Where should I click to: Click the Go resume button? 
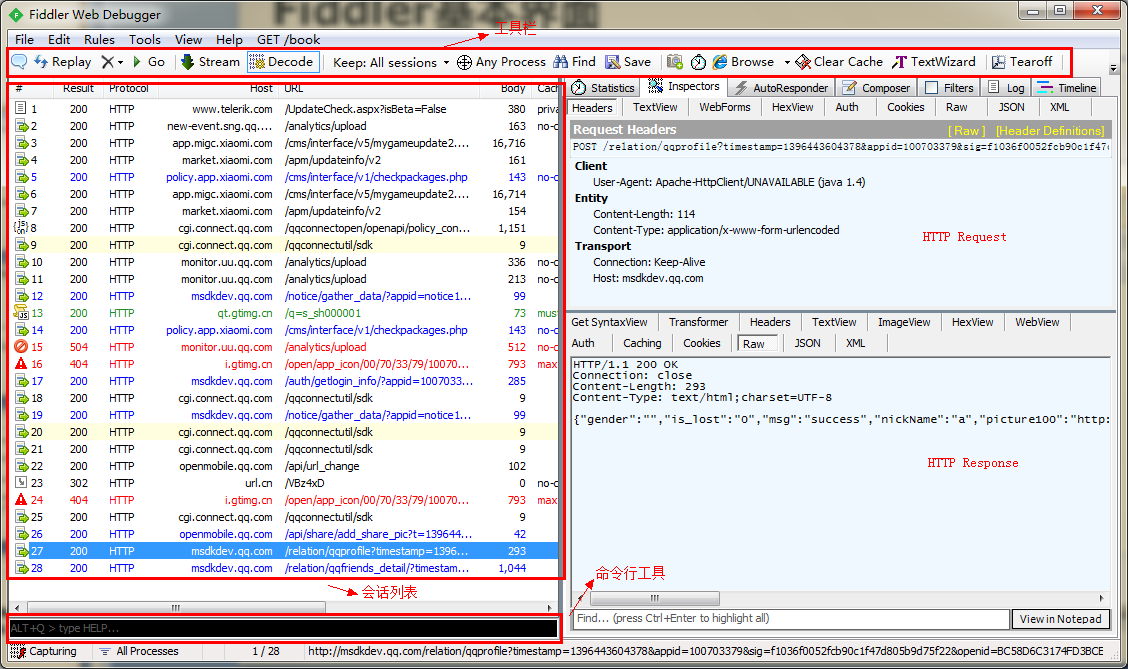[x=149, y=62]
